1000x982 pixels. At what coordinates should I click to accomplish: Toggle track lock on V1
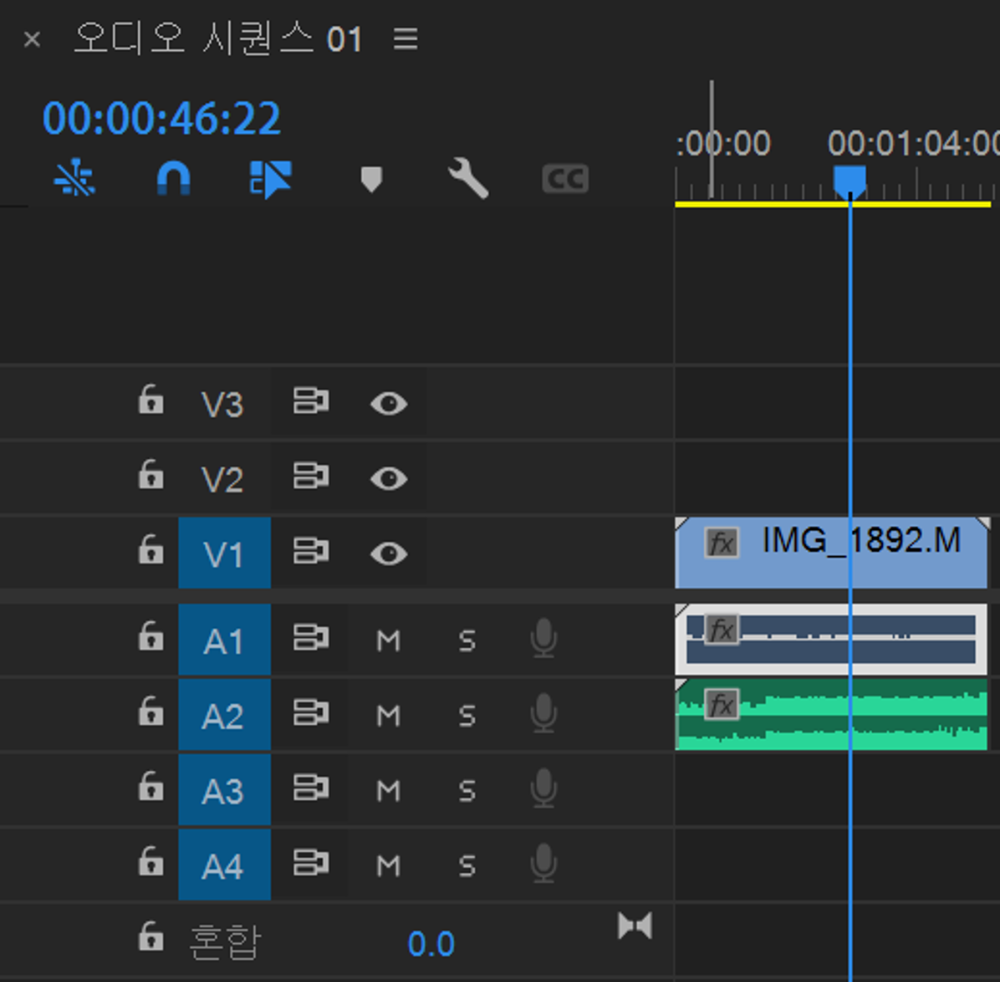151,550
